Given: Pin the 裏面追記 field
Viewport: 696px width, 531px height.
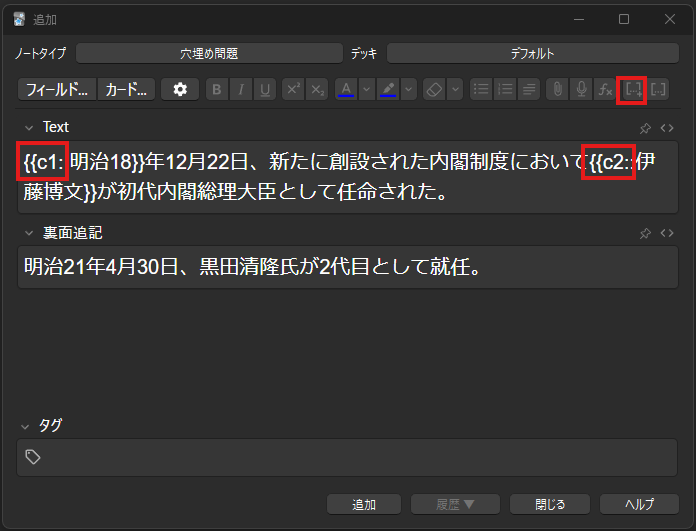Looking at the screenshot, I should point(645,233).
